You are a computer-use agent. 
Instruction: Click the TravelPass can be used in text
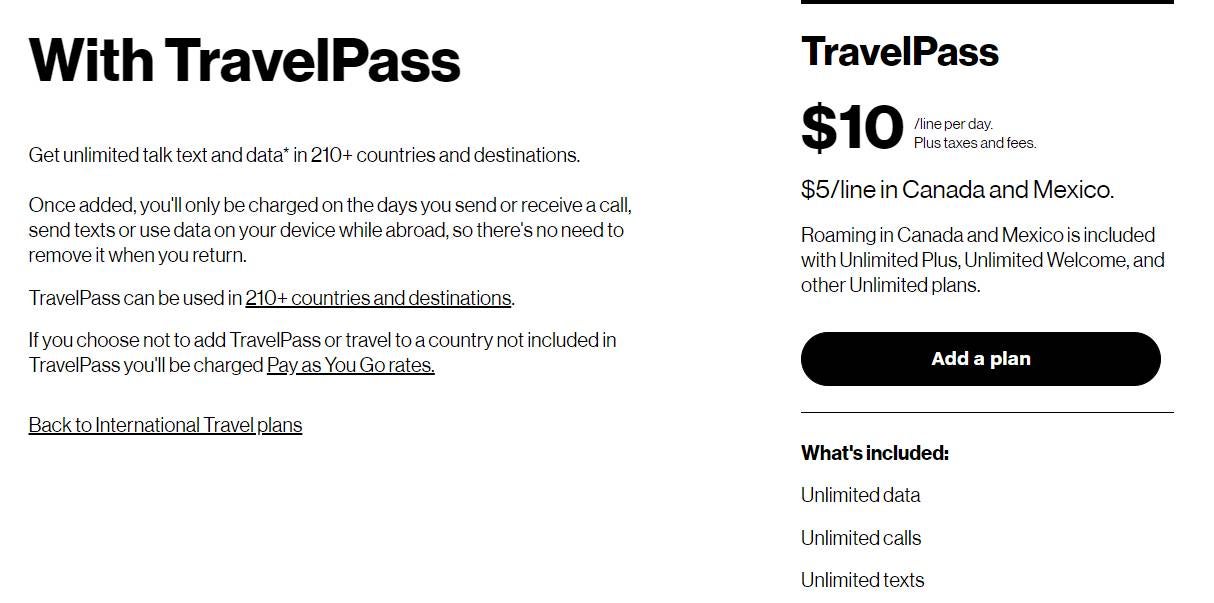(x=135, y=298)
